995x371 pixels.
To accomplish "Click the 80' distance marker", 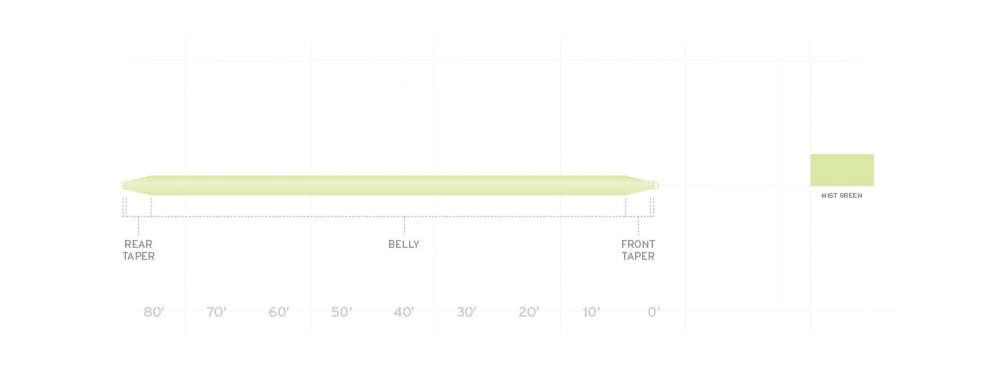I will click(154, 312).
